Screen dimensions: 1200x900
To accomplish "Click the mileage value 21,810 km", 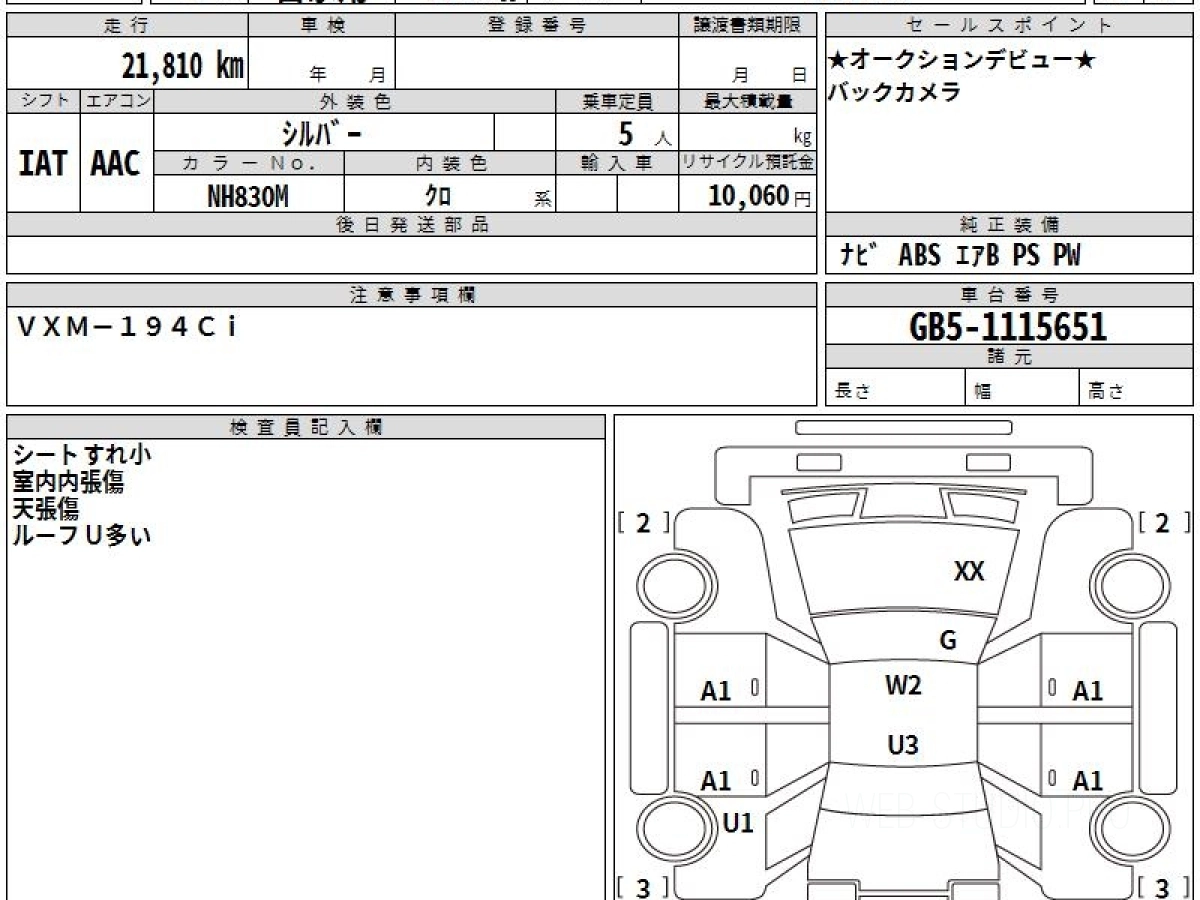I will (x=182, y=66).
